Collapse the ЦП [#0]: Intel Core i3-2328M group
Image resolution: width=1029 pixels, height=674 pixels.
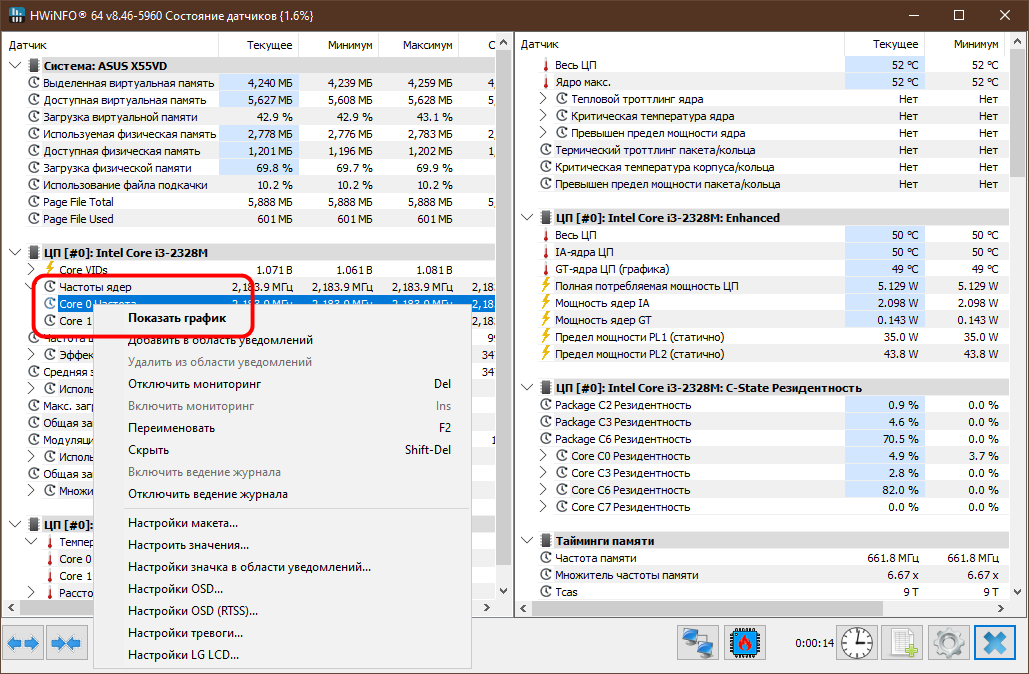coord(15,252)
